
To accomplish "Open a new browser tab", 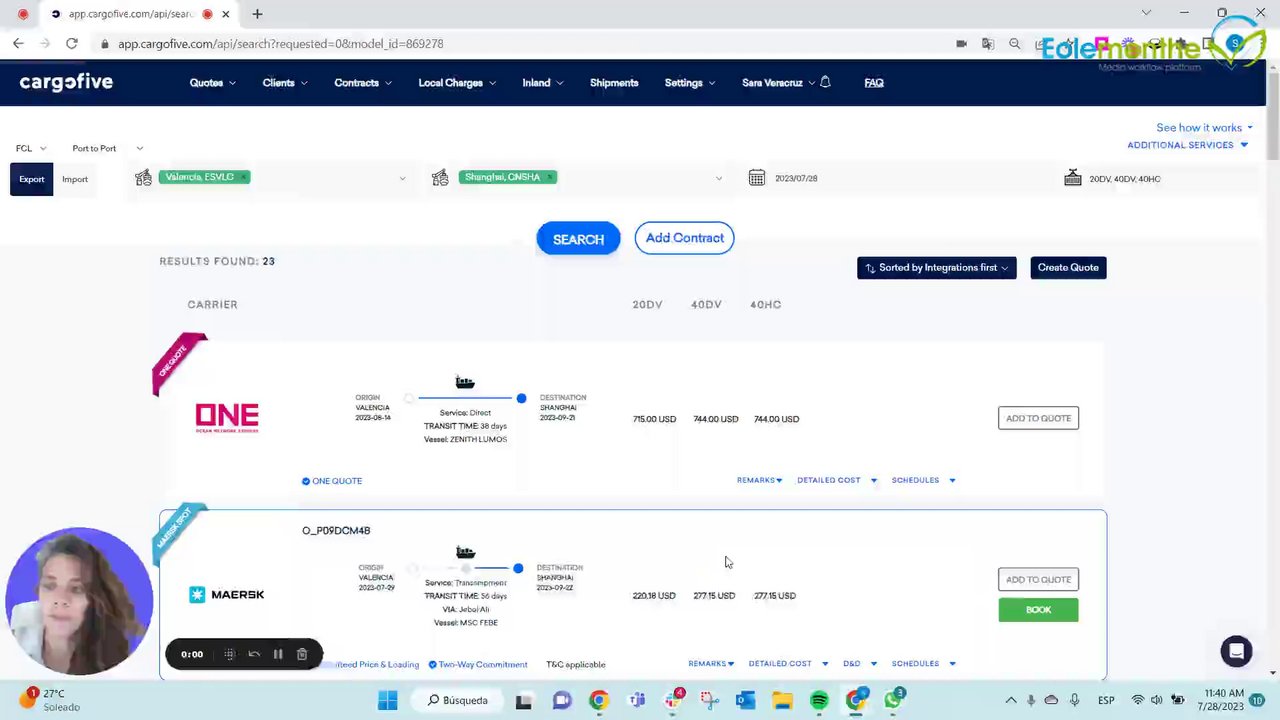I will click(257, 14).
